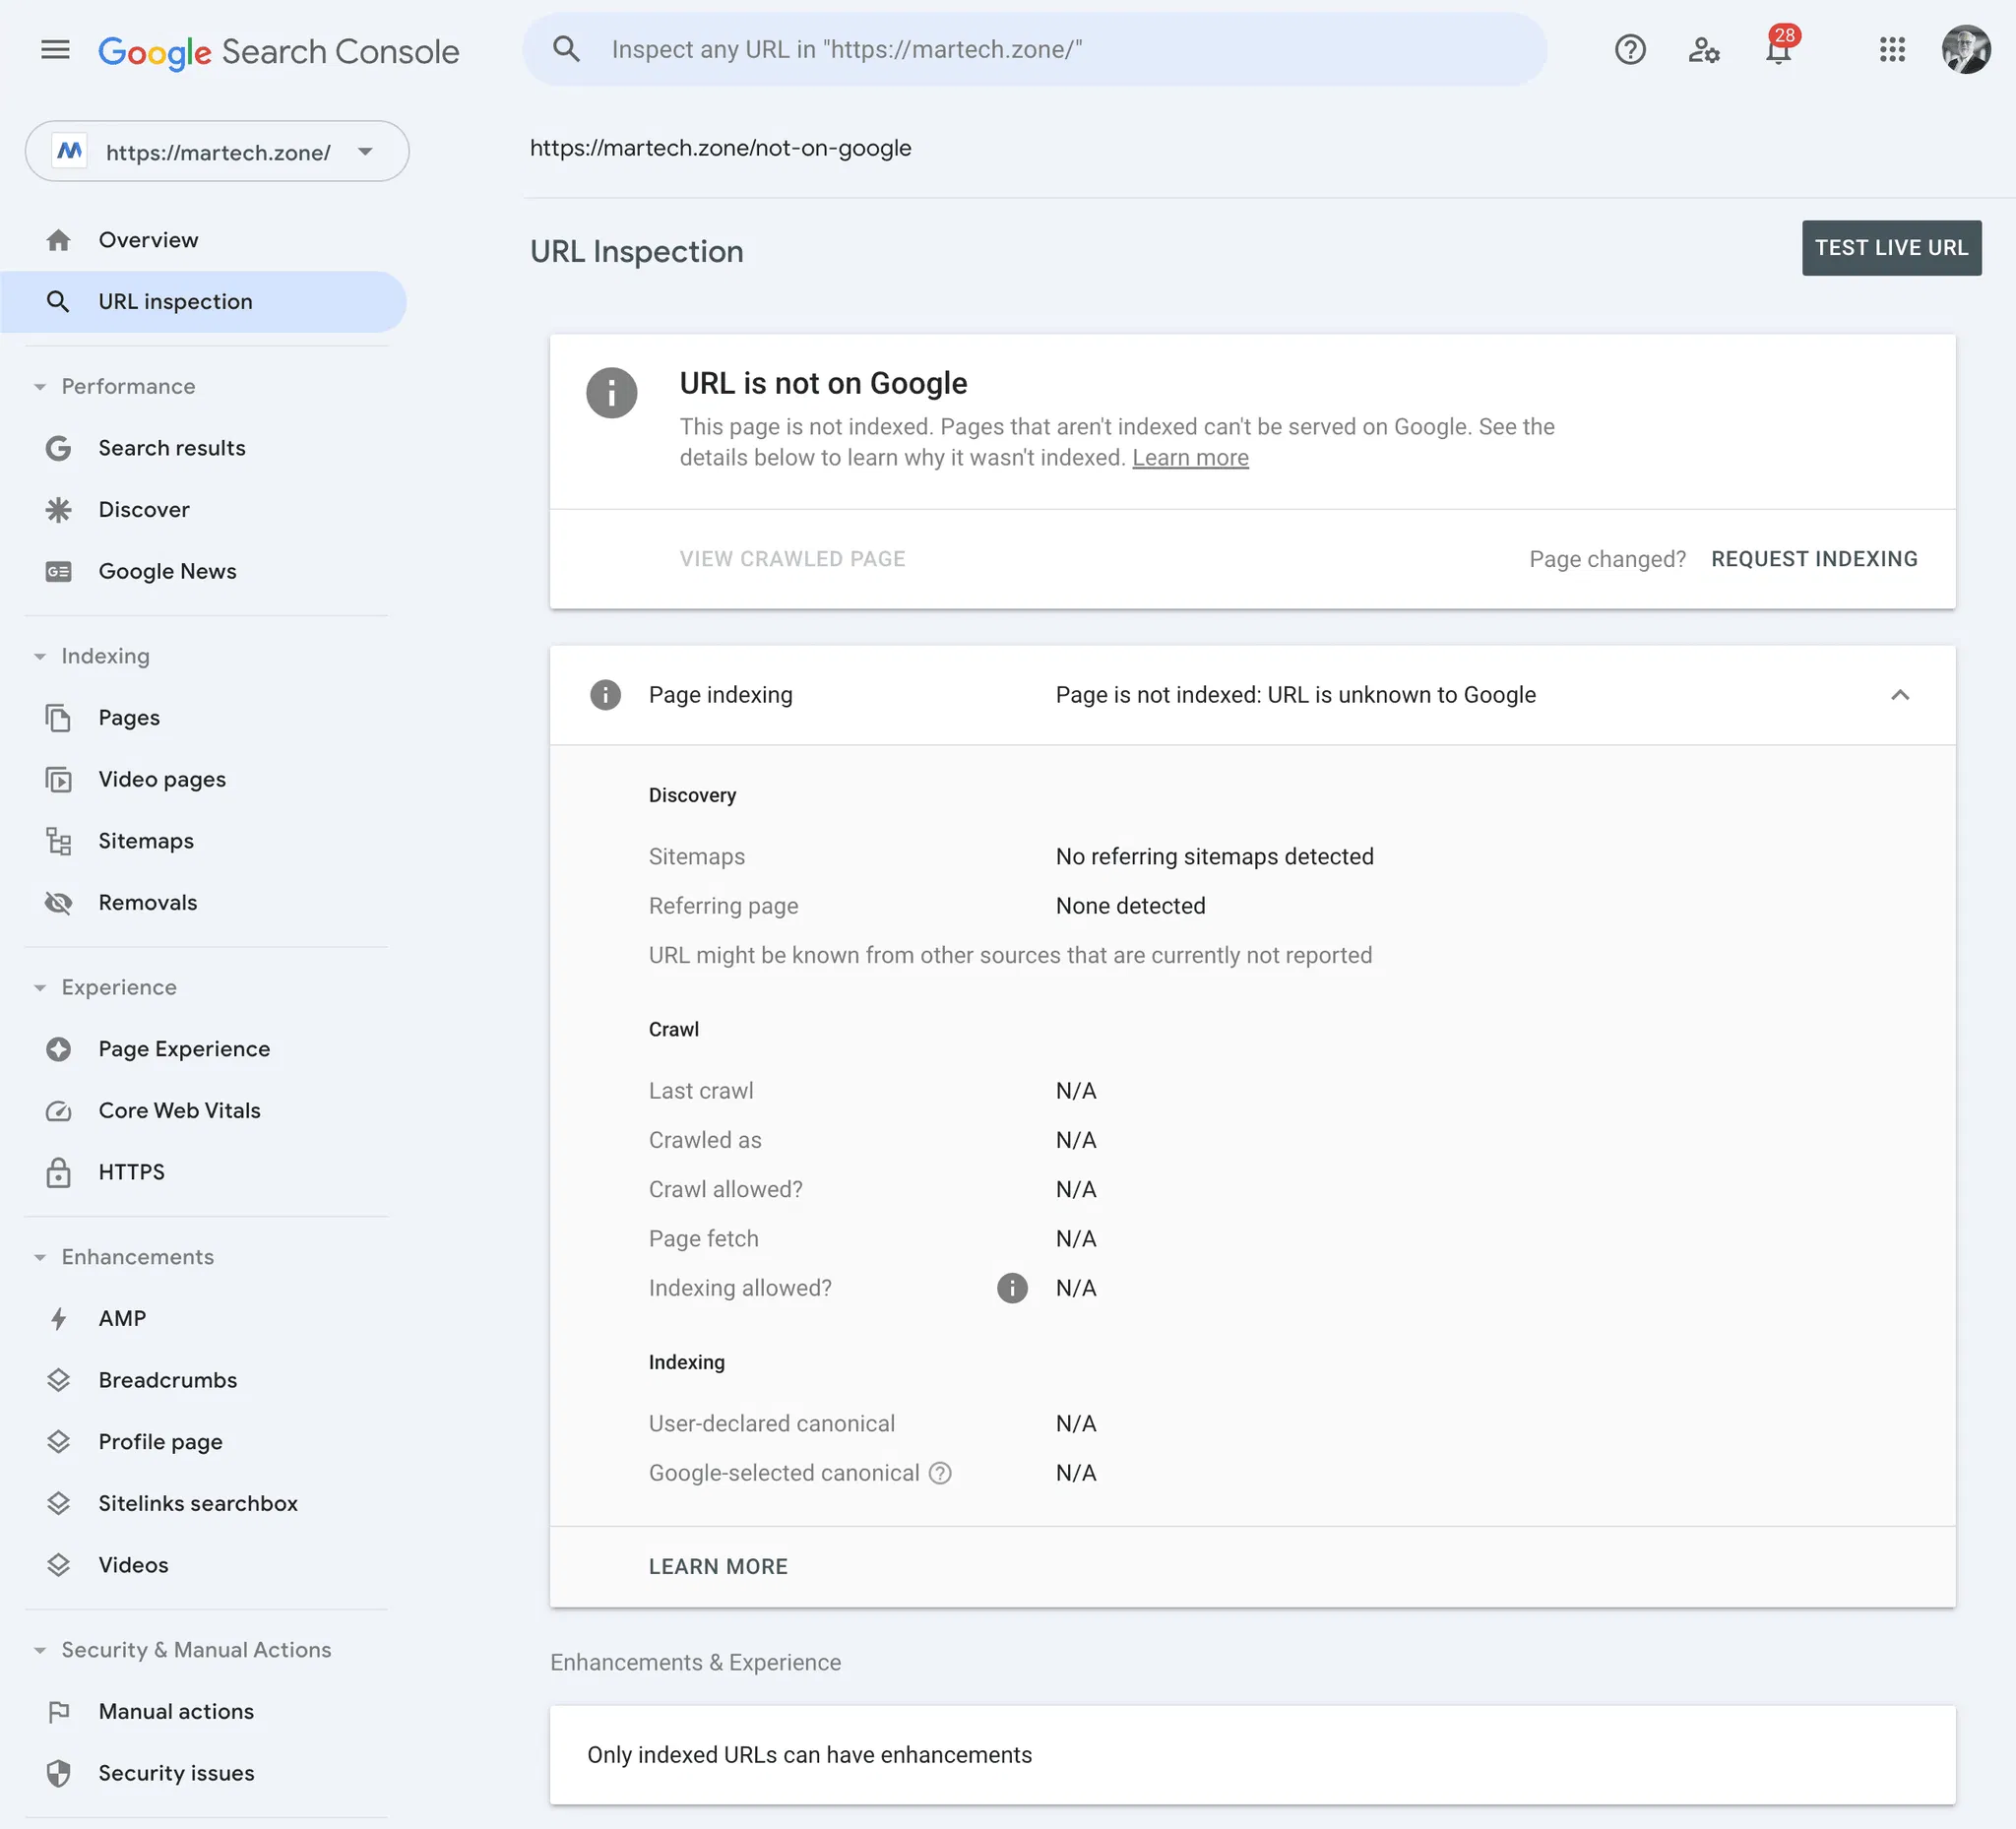The height and width of the screenshot is (1829, 2016).
Task: Open notifications bell with 28 alerts
Action: (x=1778, y=50)
